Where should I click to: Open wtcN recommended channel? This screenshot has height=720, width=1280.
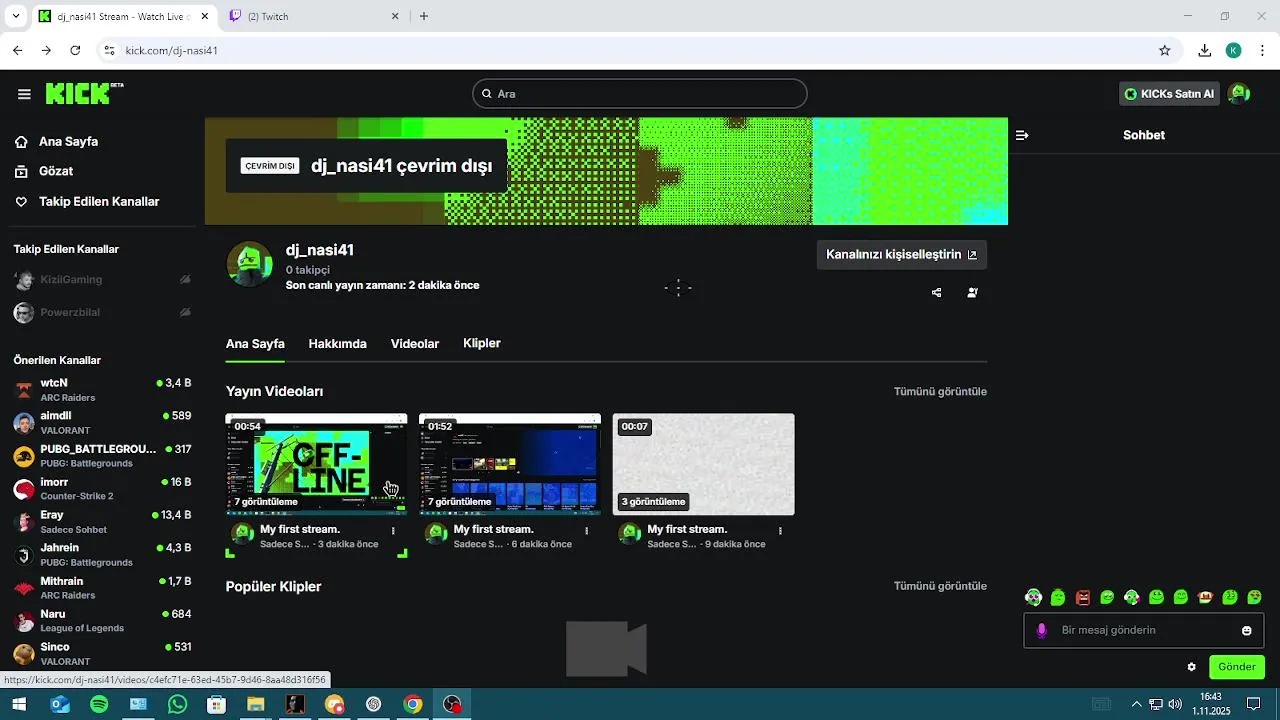102,390
